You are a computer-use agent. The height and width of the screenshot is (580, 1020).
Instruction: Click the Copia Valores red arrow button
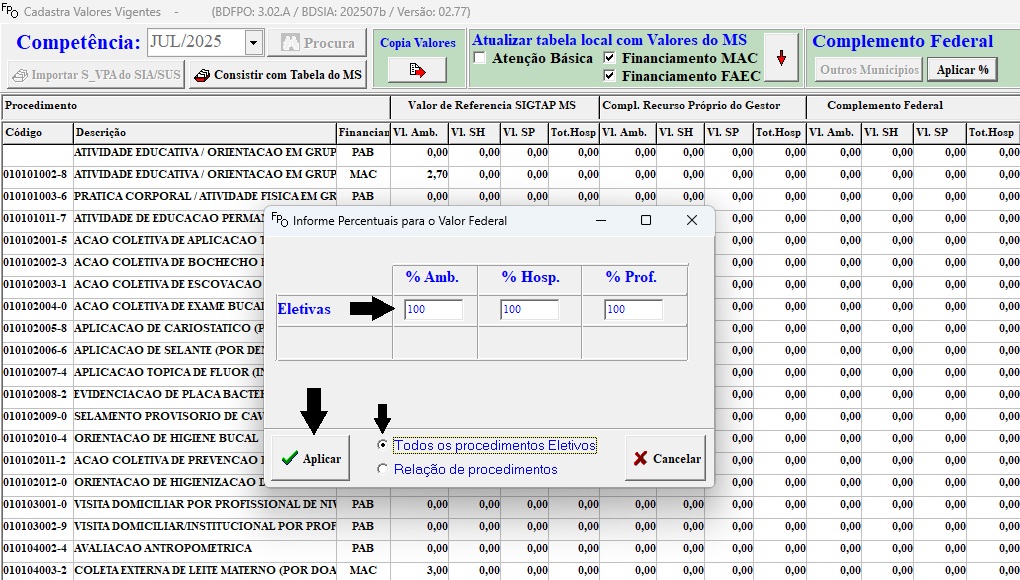click(x=417, y=70)
